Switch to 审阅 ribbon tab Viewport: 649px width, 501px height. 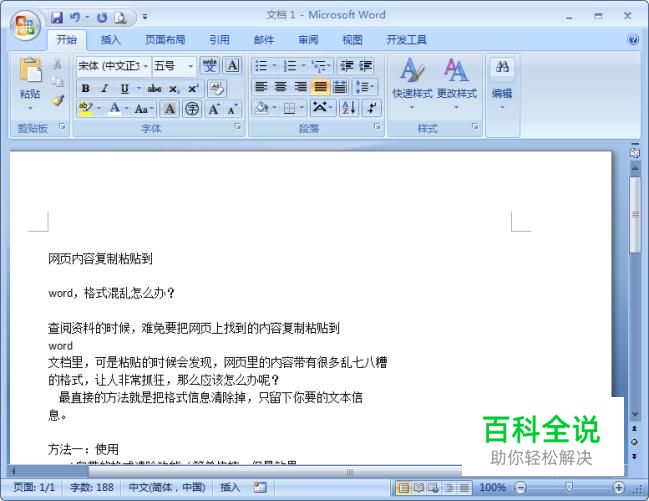pos(308,40)
